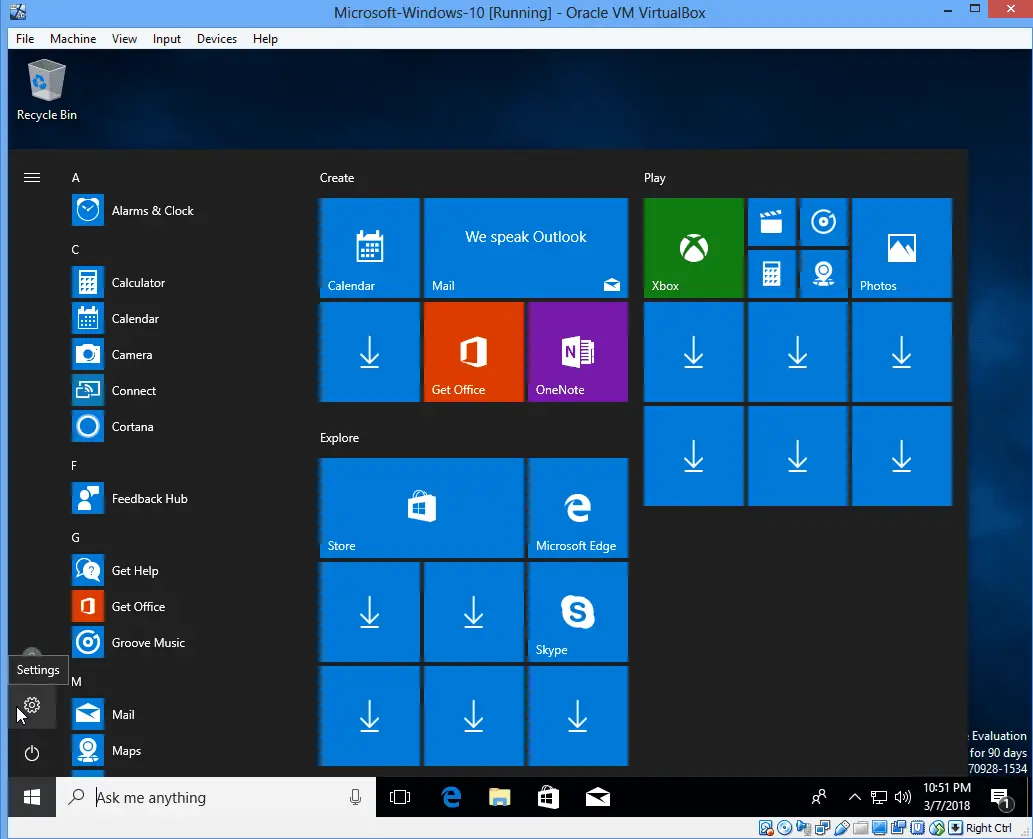Open File Explorer from the taskbar
The height and width of the screenshot is (839, 1033).
click(500, 798)
